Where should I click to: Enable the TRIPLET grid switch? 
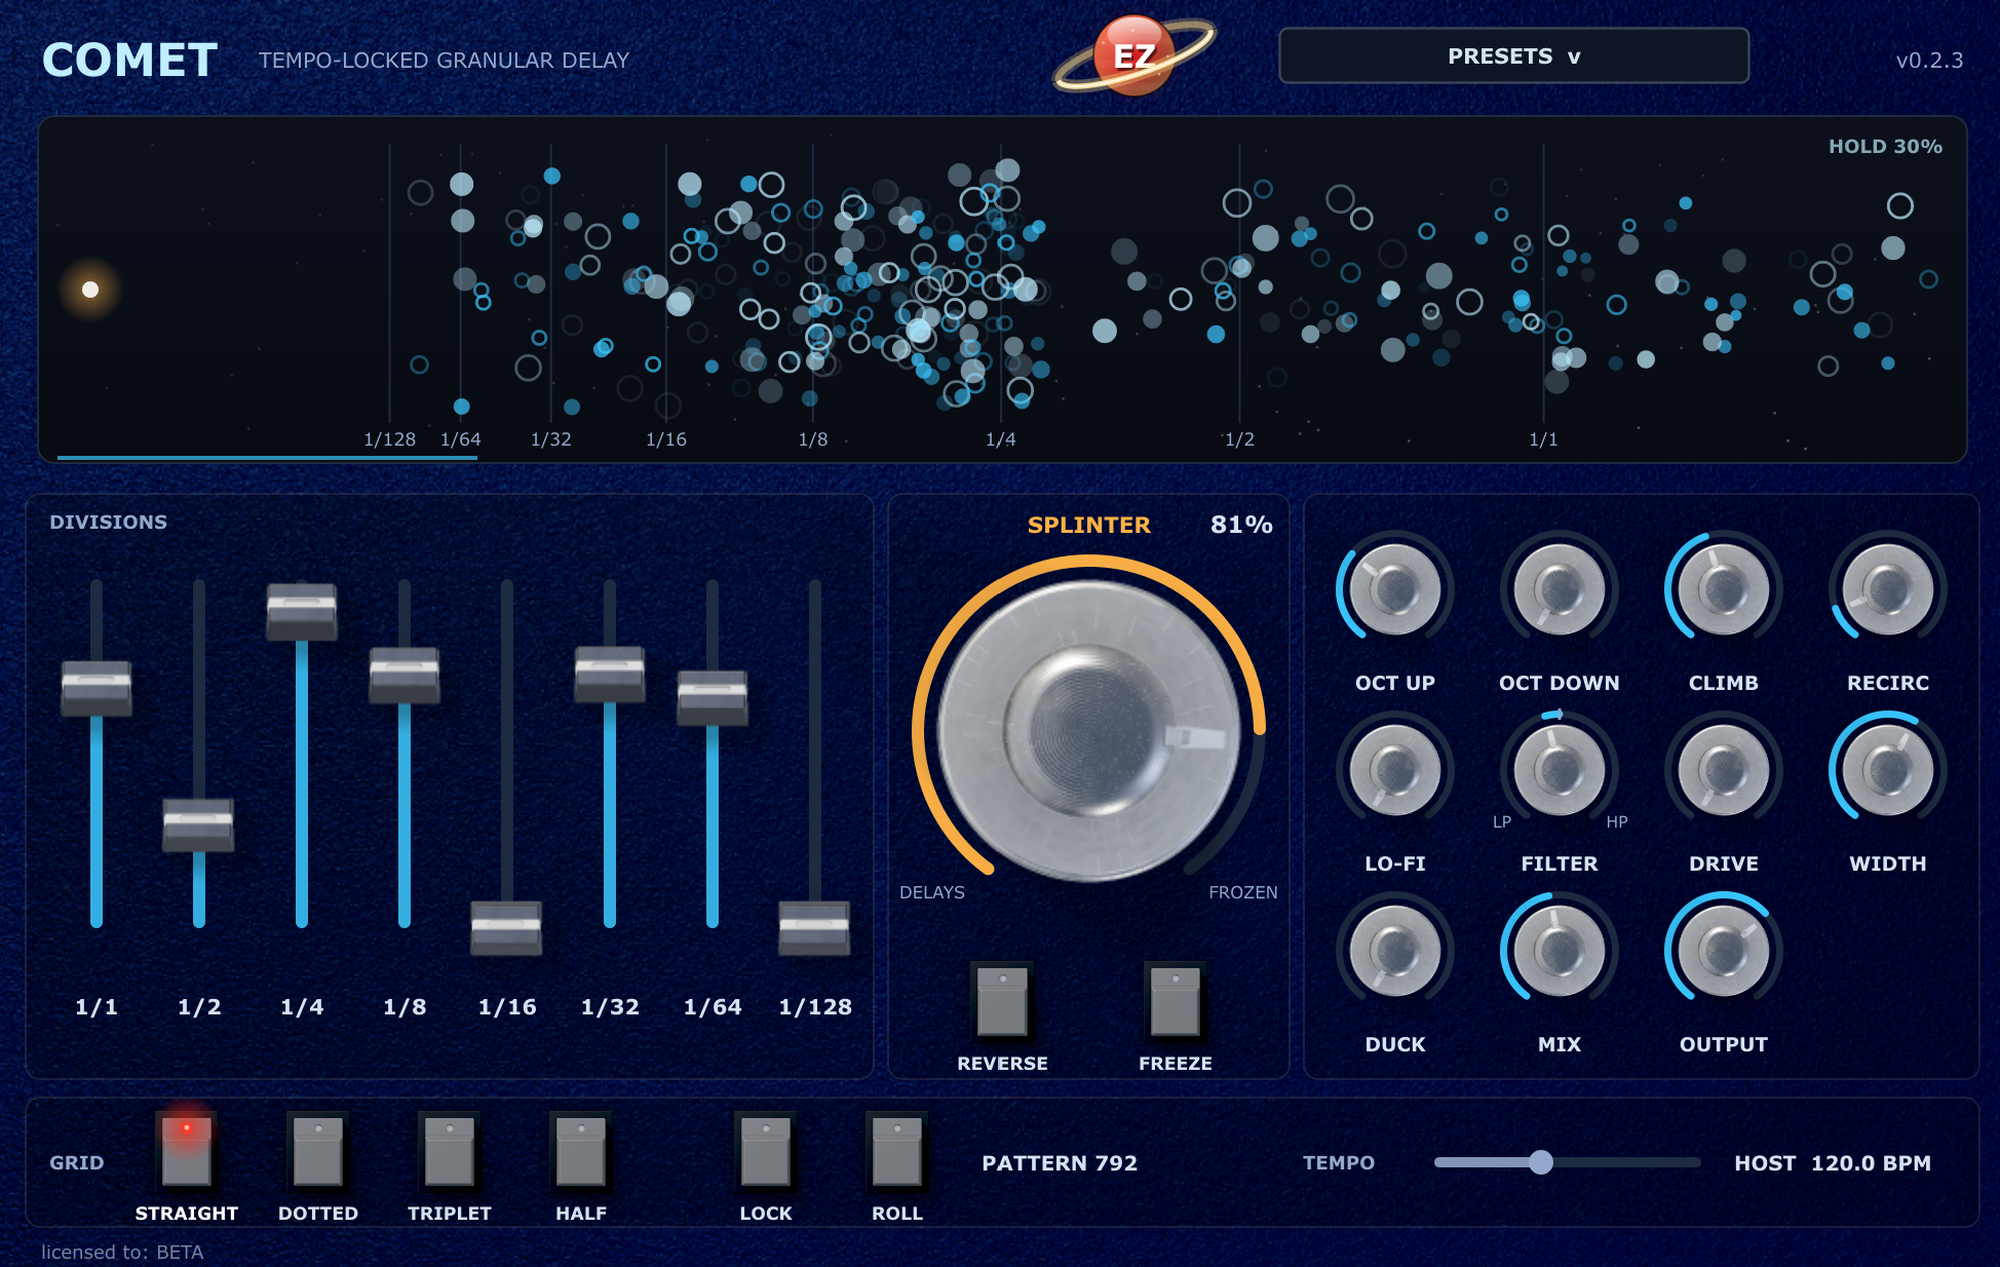coord(449,1151)
